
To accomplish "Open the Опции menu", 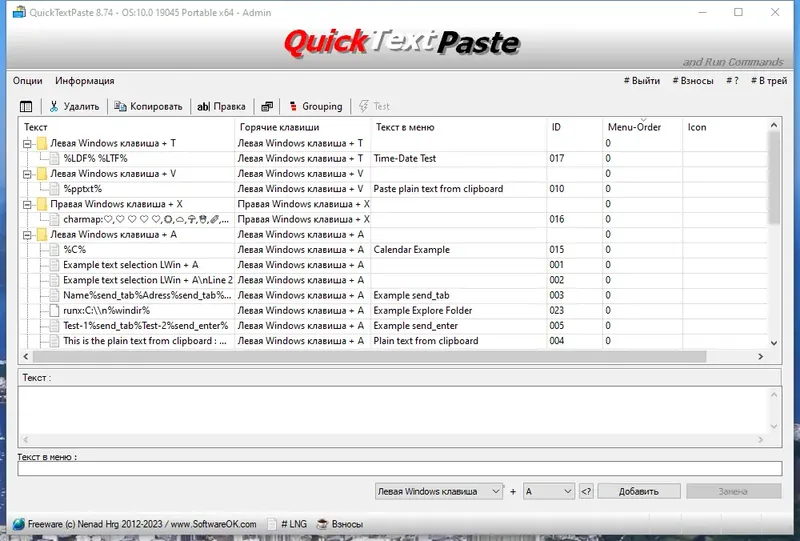I will [x=28, y=81].
